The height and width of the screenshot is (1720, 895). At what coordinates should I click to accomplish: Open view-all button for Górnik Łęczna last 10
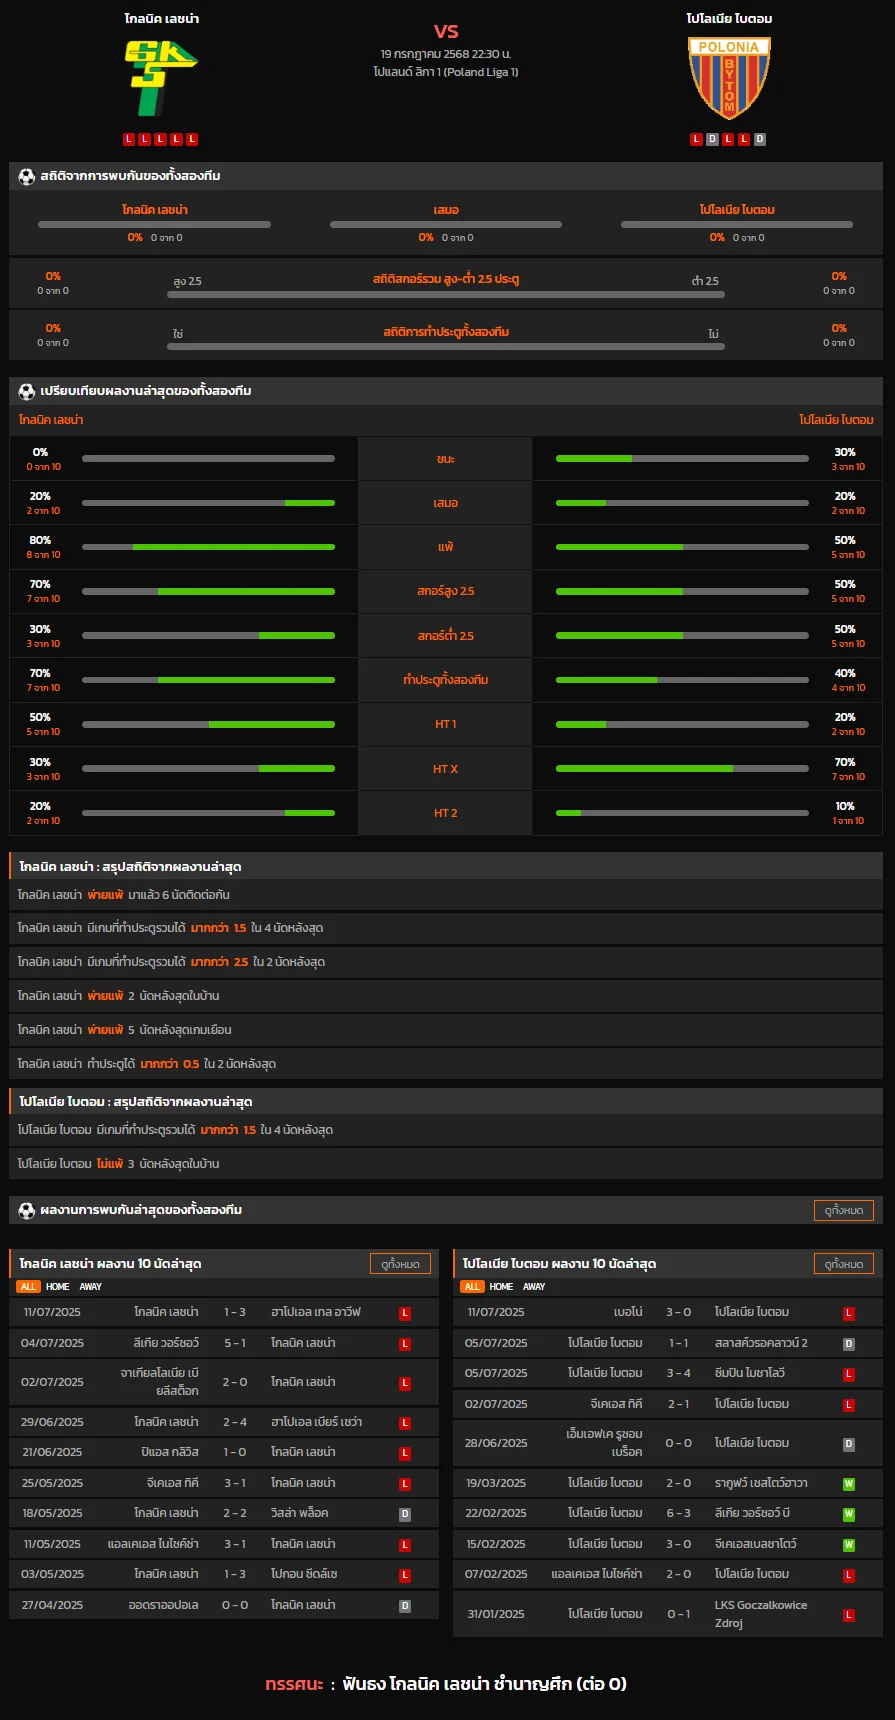400,1264
